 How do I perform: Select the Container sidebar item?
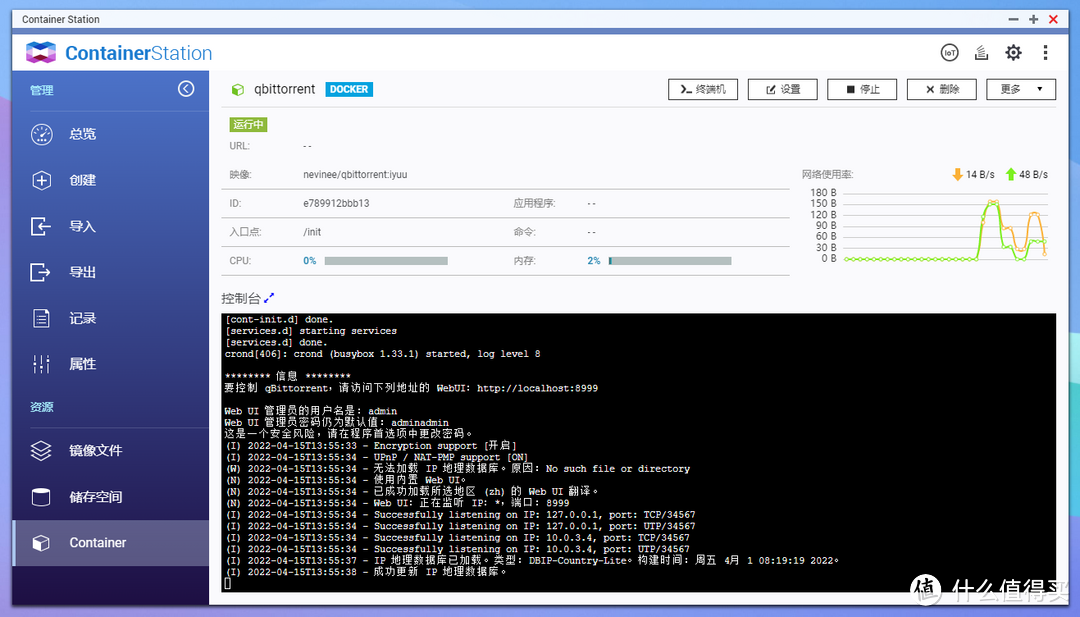click(x=110, y=543)
